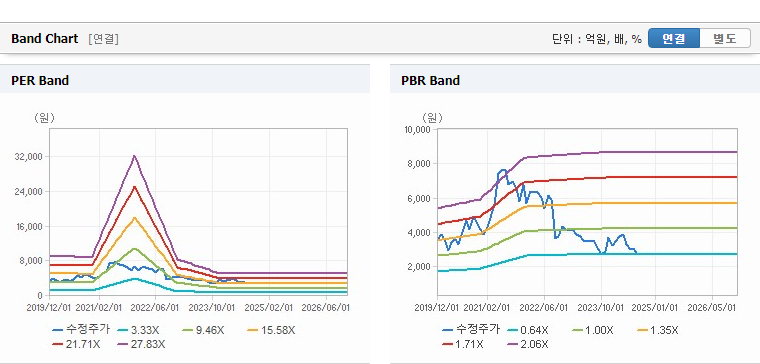The width and height of the screenshot is (760, 364).
Task: Switch to the 별도 separate view
Action: pos(725,38)
